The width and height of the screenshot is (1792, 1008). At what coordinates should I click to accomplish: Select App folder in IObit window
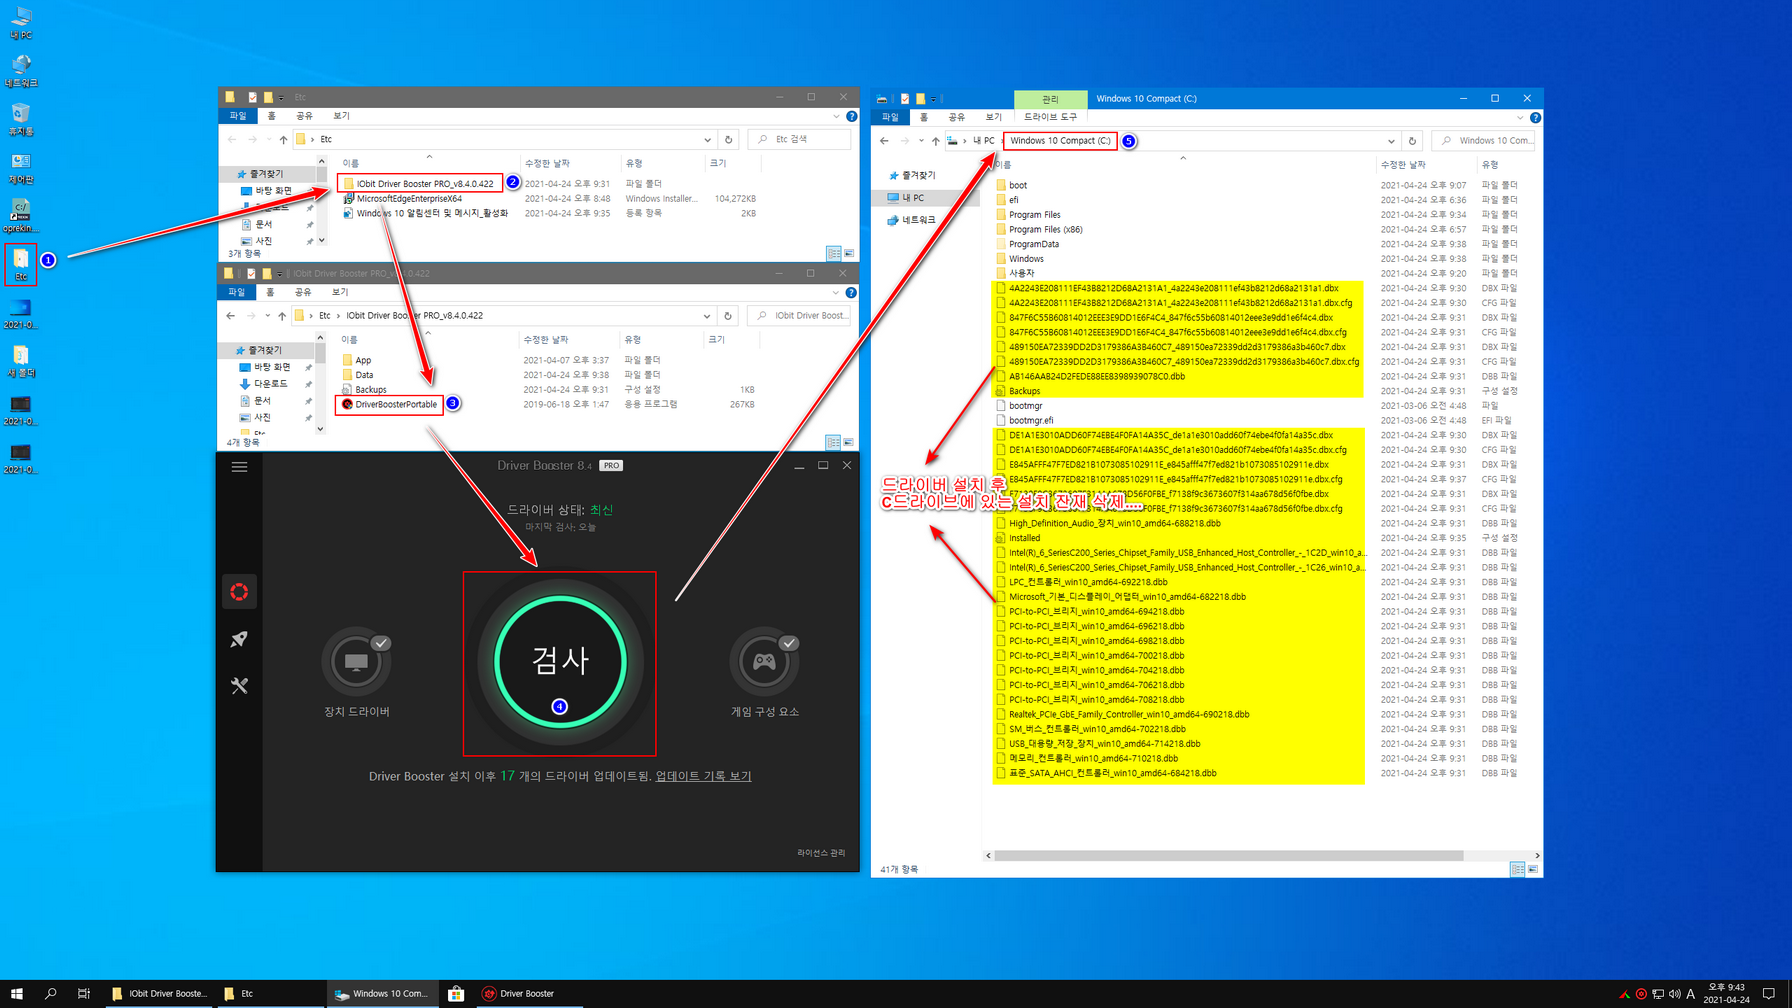click(x=363, y=360)
